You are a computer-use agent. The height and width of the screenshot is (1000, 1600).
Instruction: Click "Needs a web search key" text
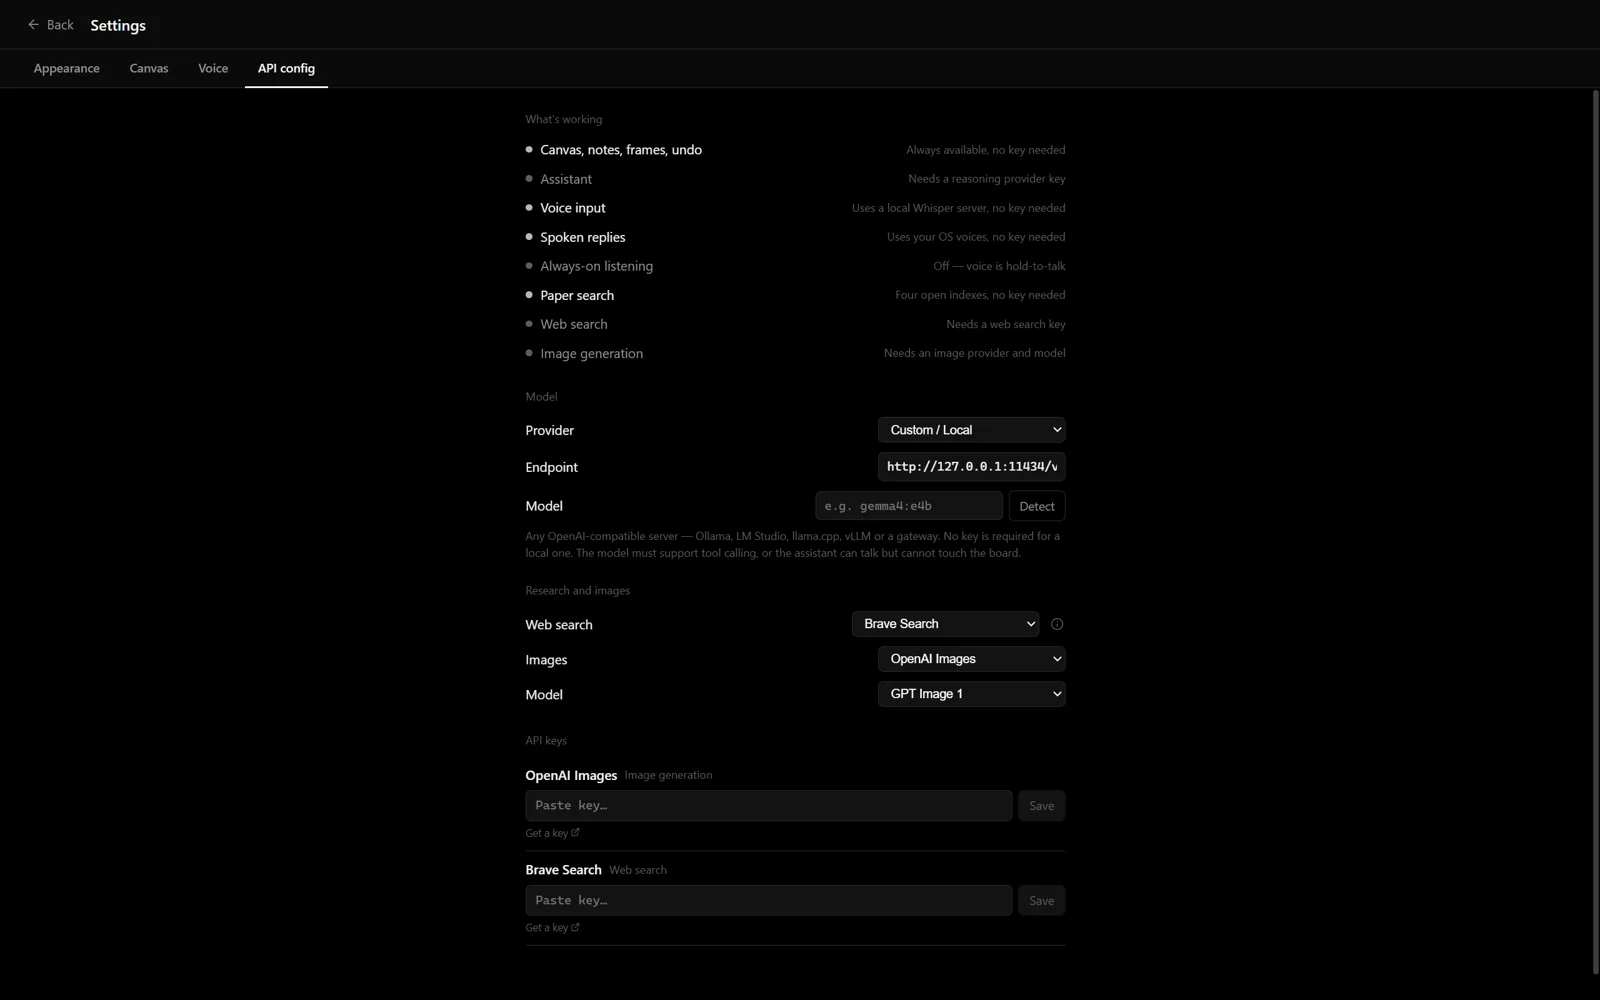tap(1006, 324)
